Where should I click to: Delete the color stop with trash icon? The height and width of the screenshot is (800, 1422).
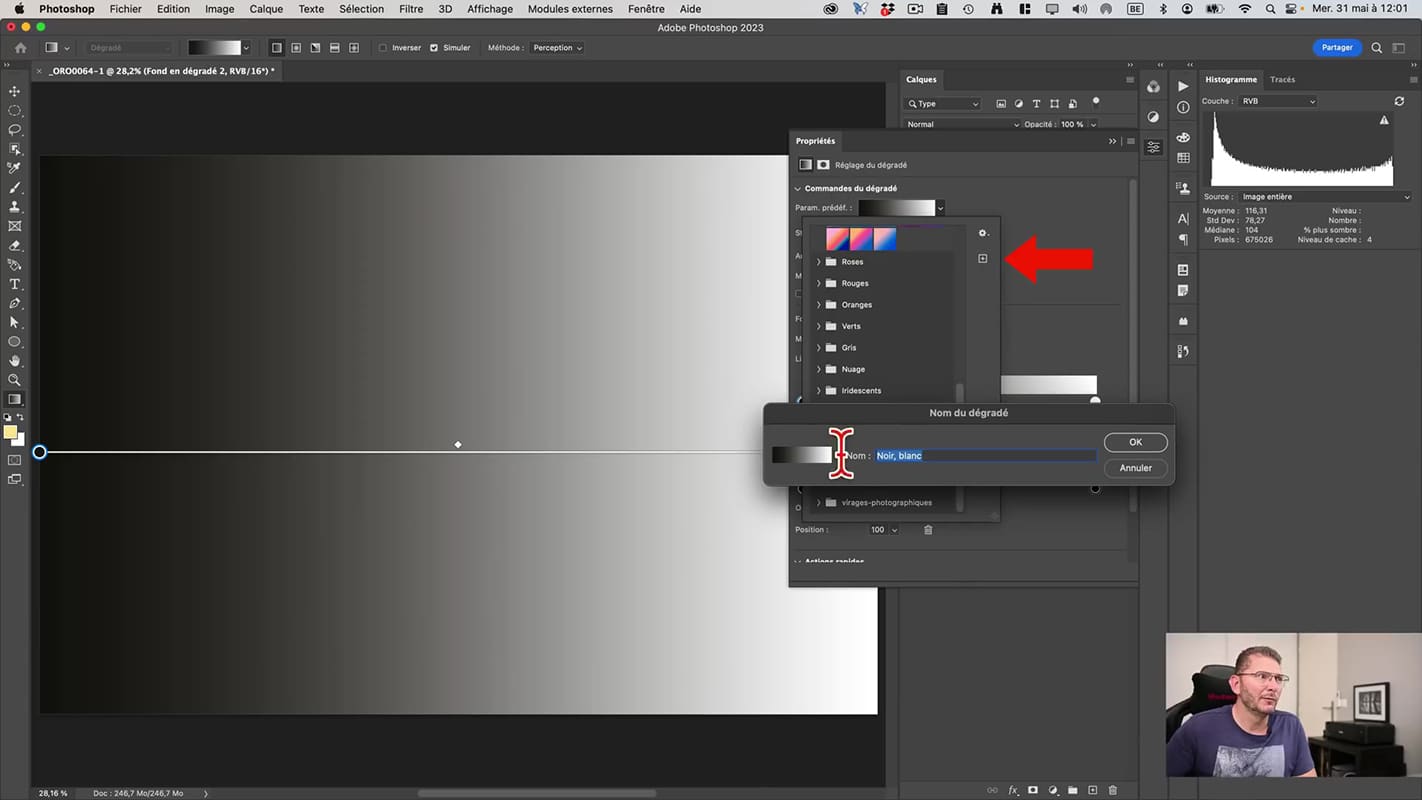[x=928, y=530]
